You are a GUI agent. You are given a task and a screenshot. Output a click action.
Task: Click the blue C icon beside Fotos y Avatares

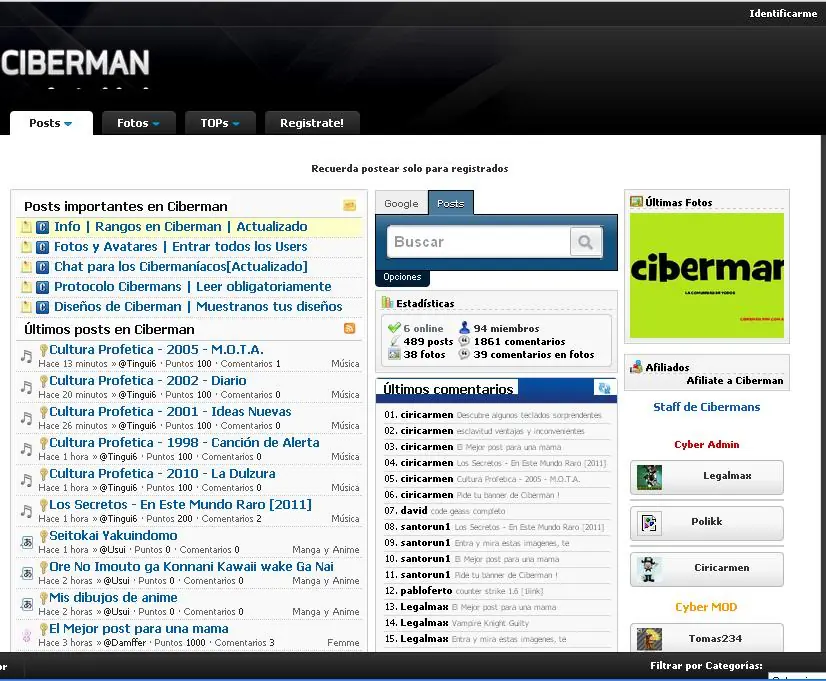[x=43, y=248]
